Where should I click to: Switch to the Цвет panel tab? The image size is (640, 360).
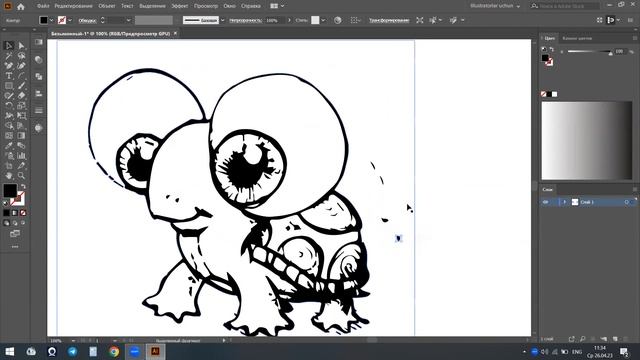pos(550,38)
